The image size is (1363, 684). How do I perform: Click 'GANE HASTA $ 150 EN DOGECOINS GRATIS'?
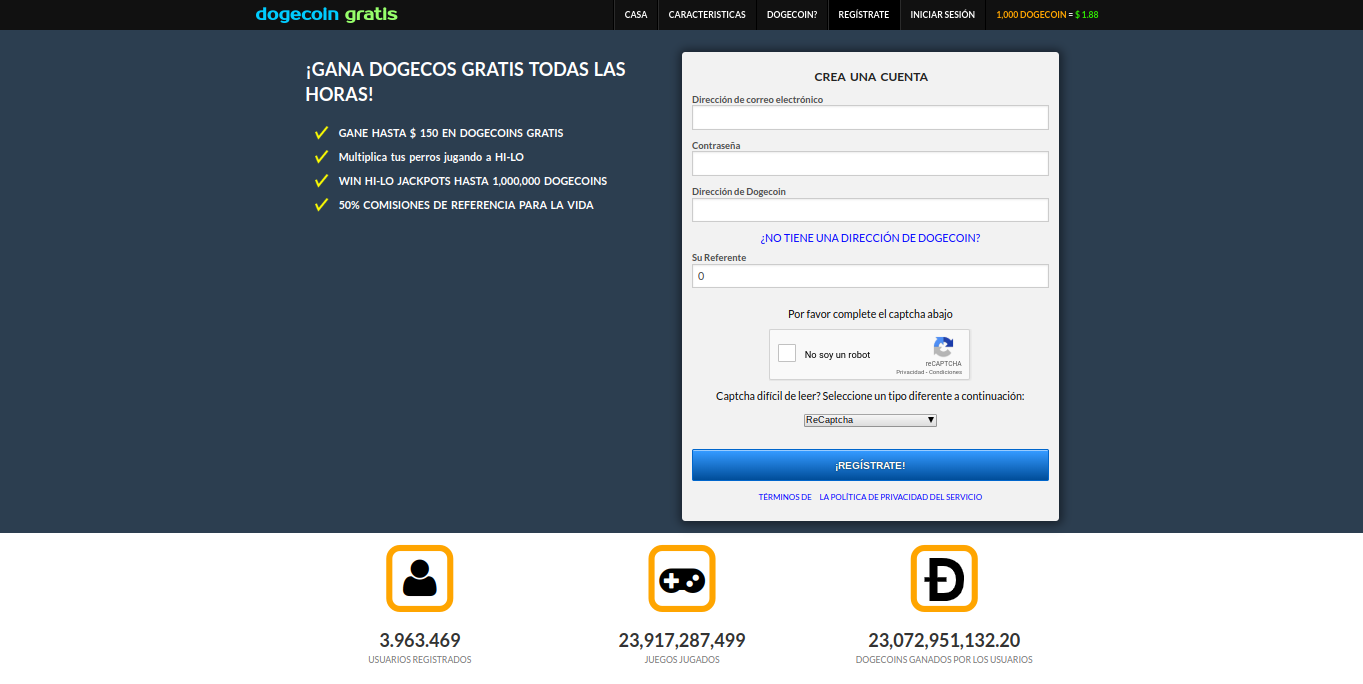[451, 133]
